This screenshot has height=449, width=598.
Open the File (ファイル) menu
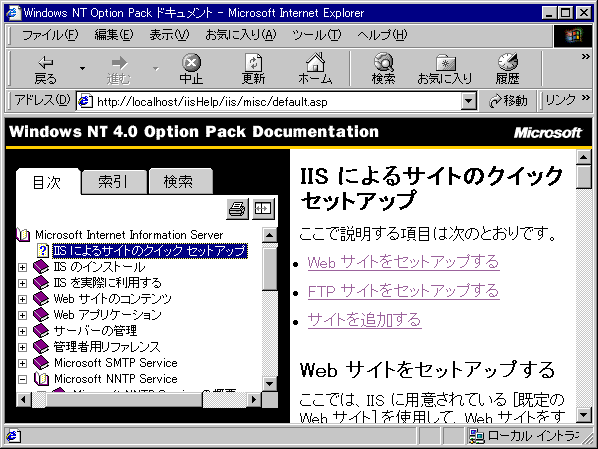(50, 35)
